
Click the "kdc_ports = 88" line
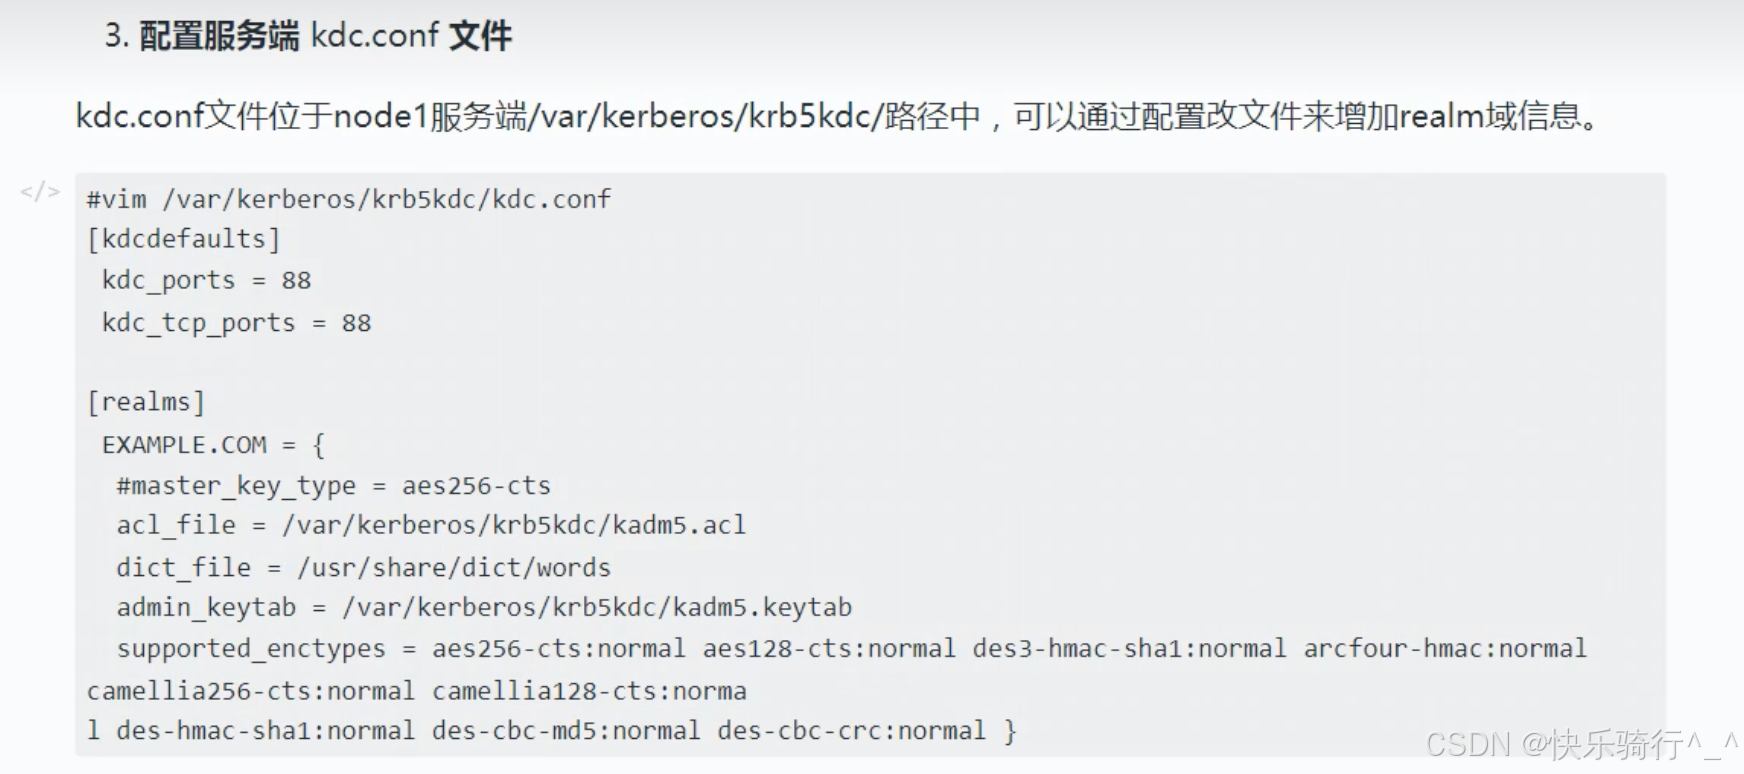206,281
